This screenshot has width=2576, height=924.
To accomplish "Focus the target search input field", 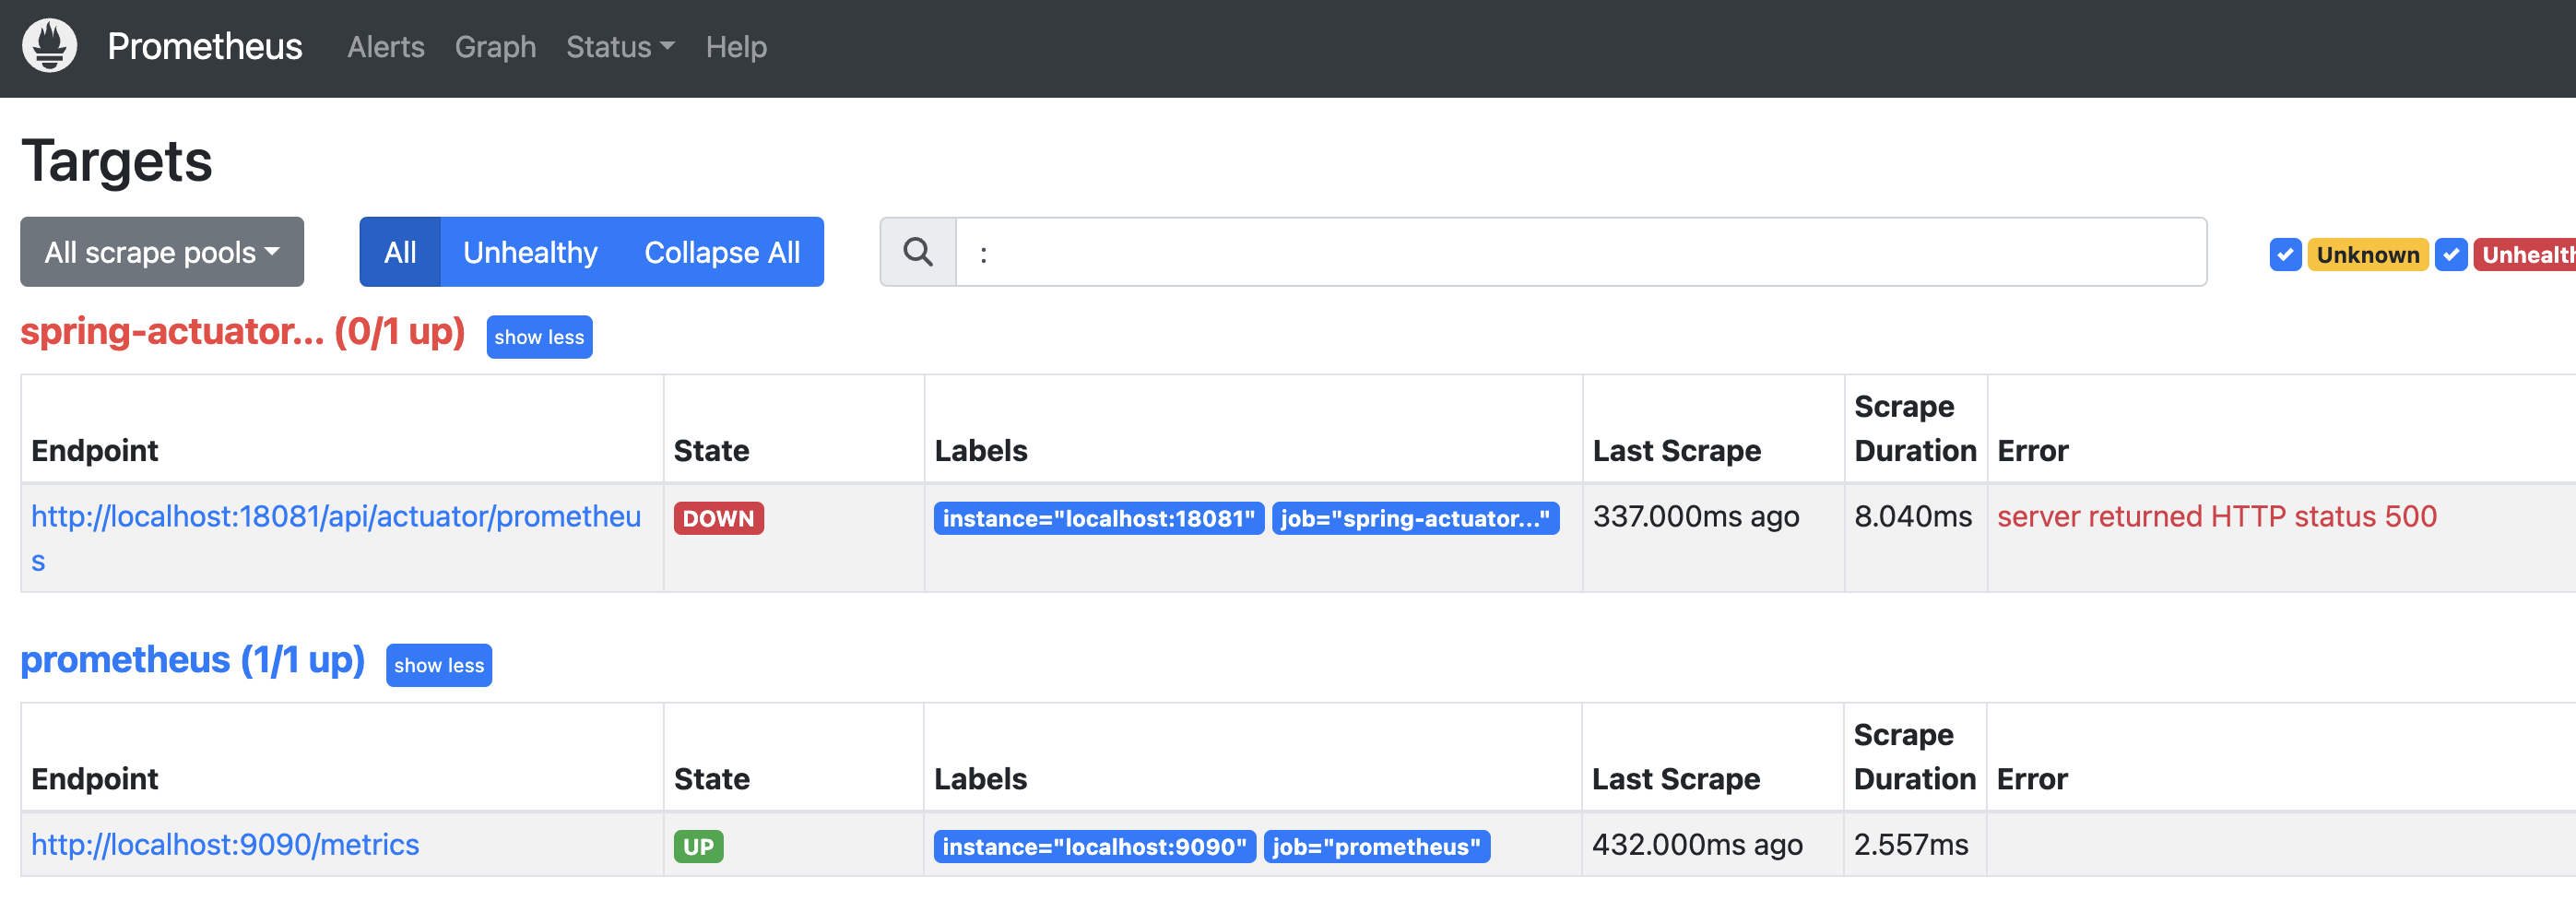I will [1581, 252].
